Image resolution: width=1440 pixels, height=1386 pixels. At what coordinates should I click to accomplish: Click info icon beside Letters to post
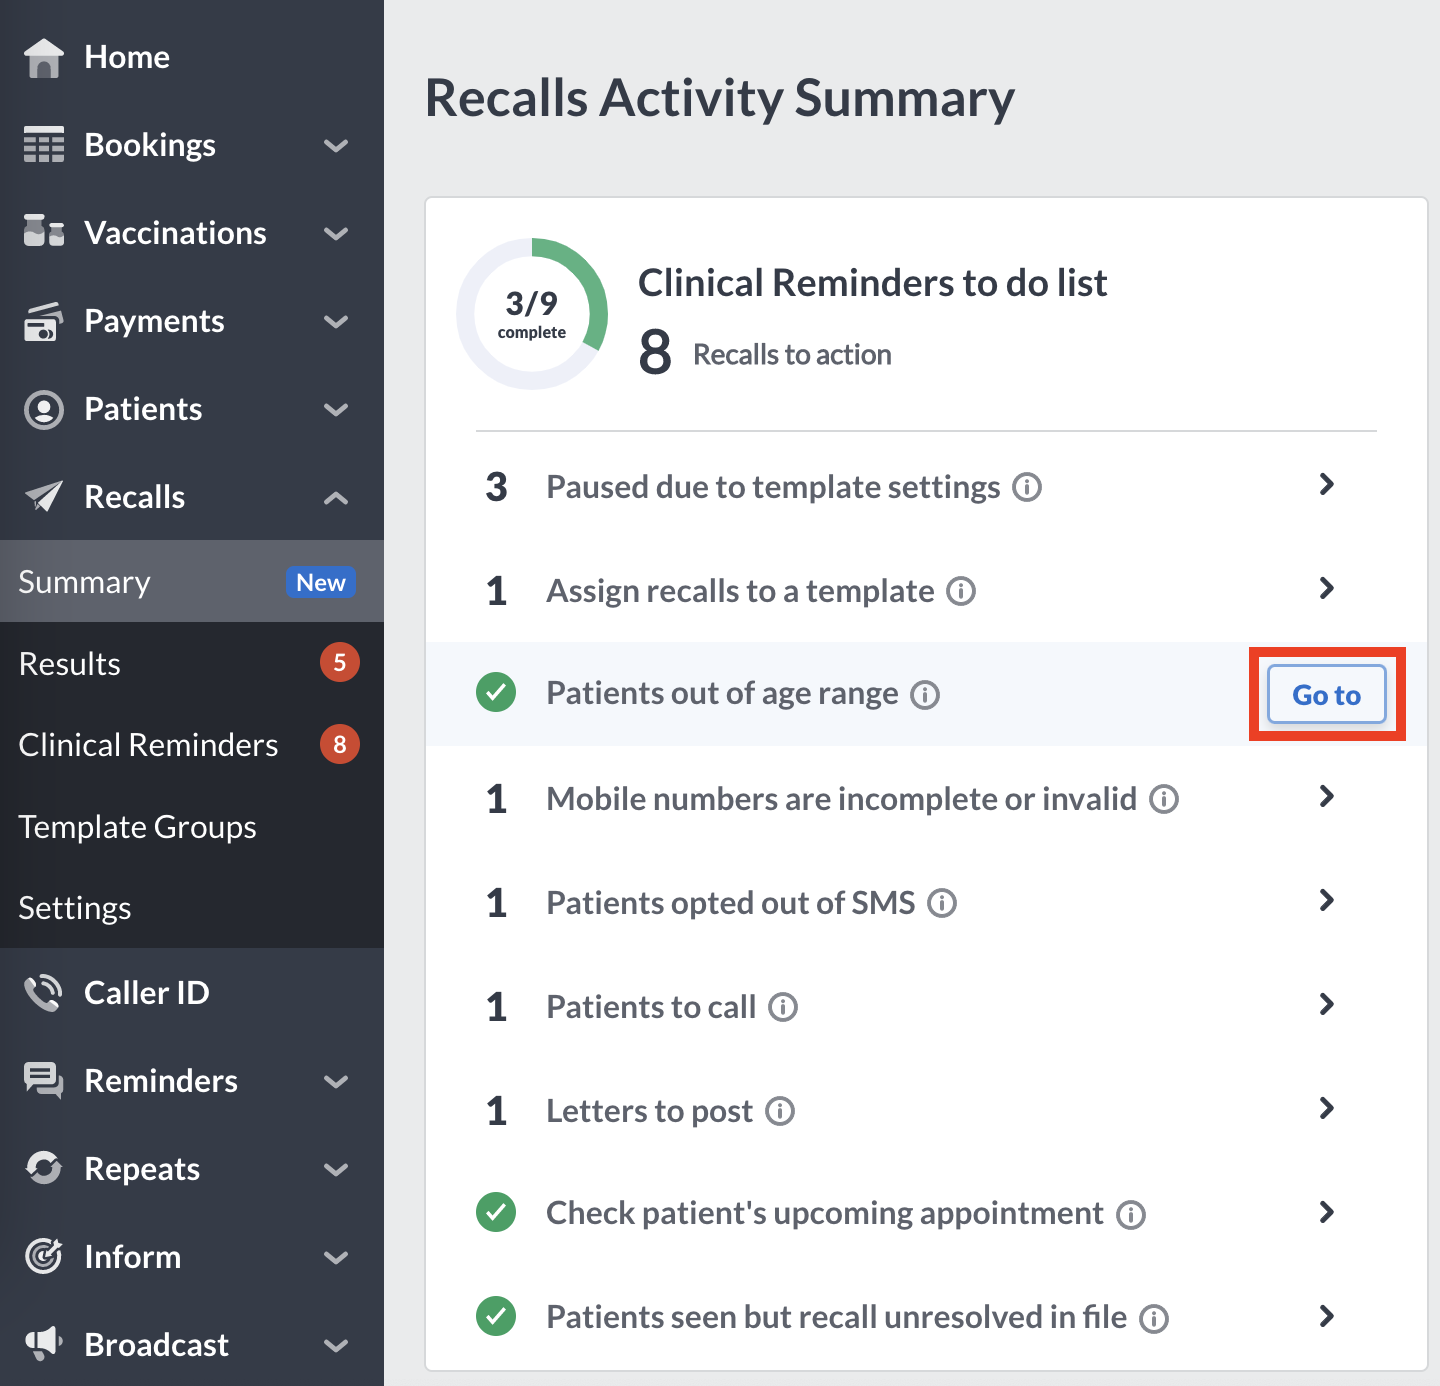tap(780, 1111)
